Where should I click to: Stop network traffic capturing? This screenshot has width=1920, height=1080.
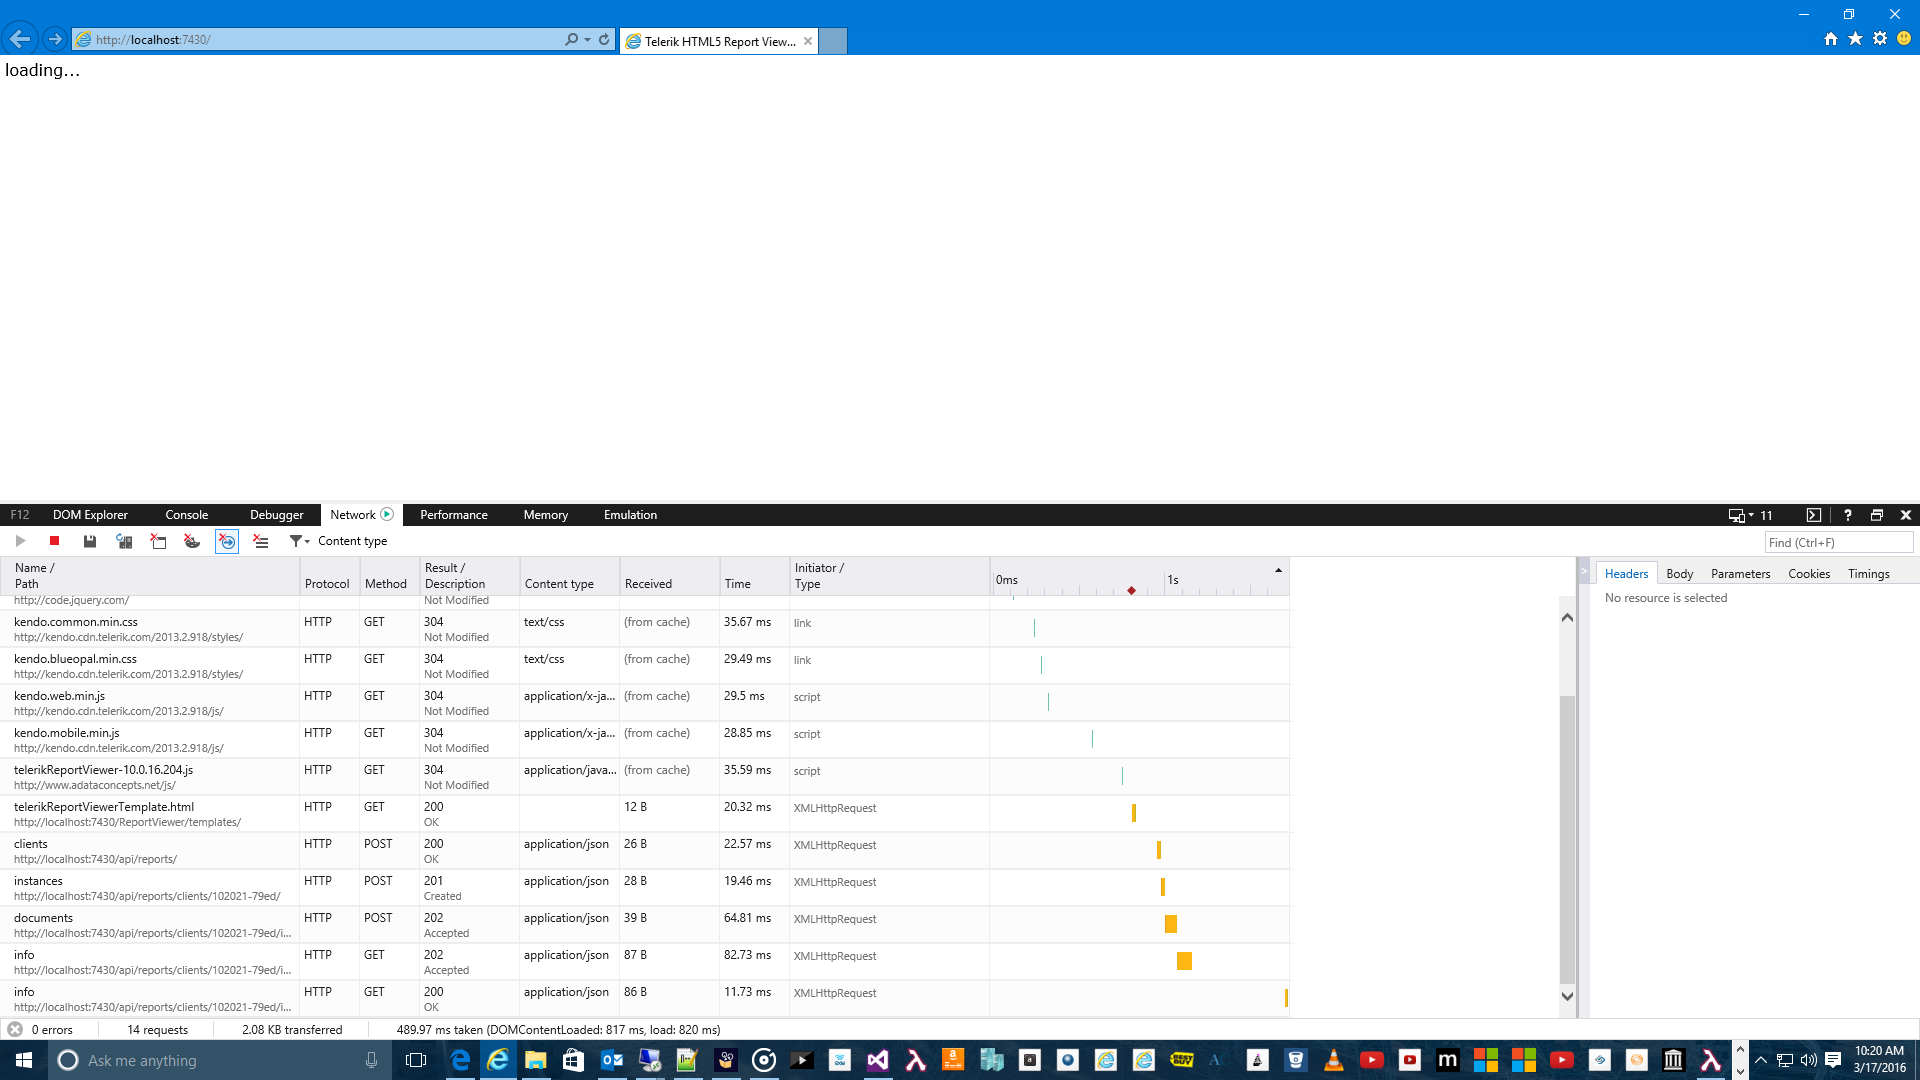tap(55, 541)
